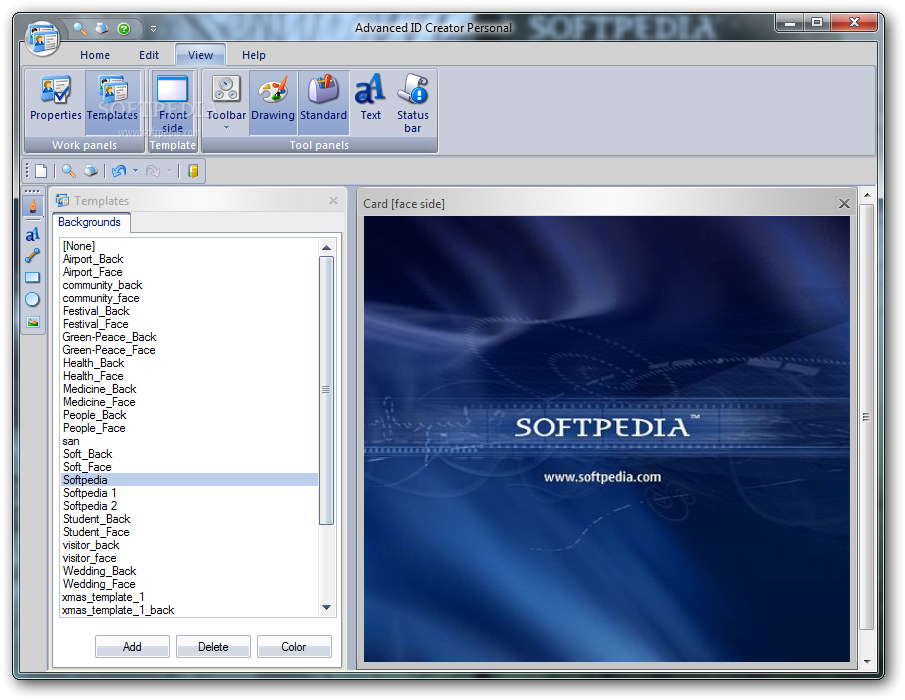Viewport: 905px width, 700px height.
Task: Click the up arrow of the backgrounds list scrollbar
Action: click(326, 248)
